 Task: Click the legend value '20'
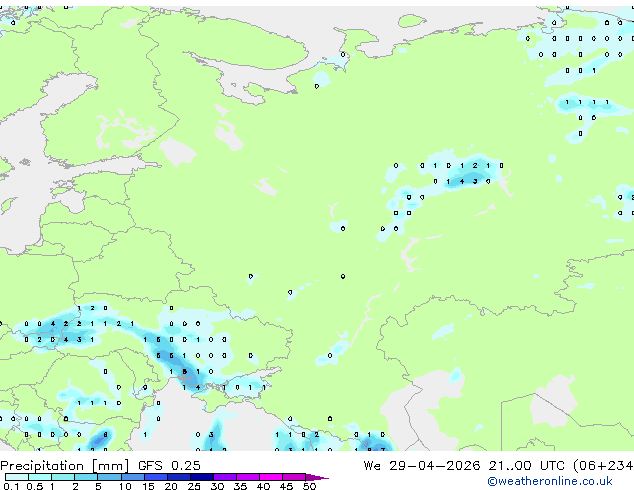(x=171, y=486)
